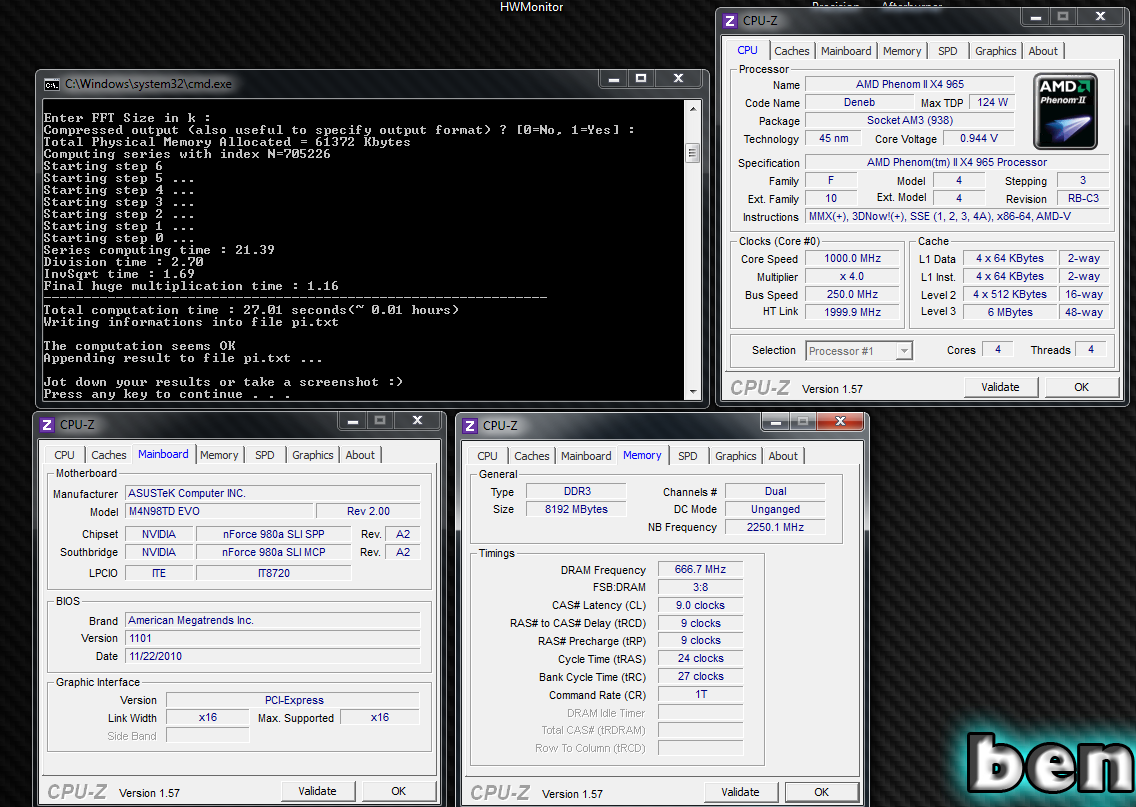
Task: Click the CPU-Z icon of Memory window
Action: coord(470,426)
